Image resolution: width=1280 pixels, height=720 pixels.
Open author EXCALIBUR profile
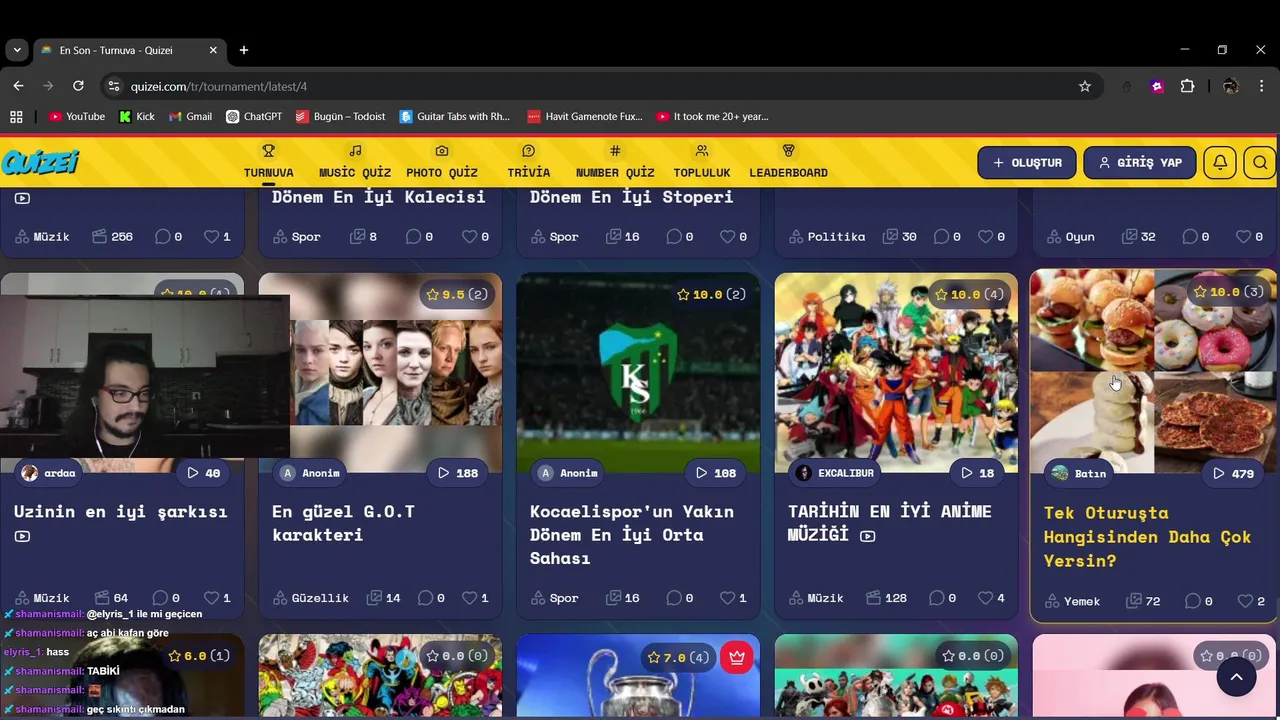point(834,473)
